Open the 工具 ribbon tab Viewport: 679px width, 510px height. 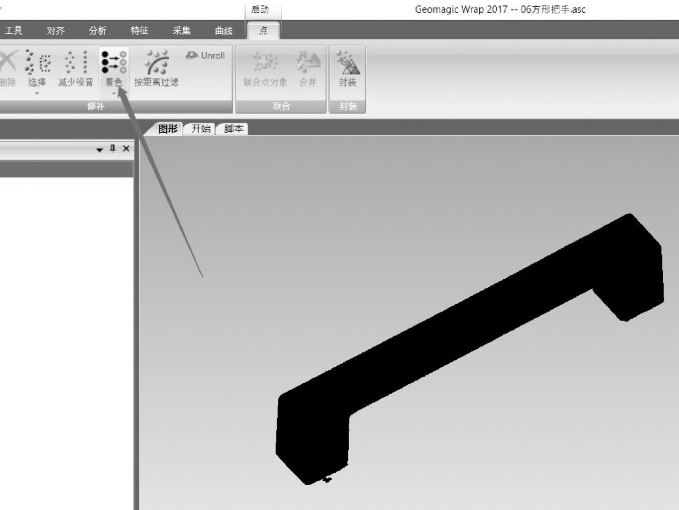[13, 31]
